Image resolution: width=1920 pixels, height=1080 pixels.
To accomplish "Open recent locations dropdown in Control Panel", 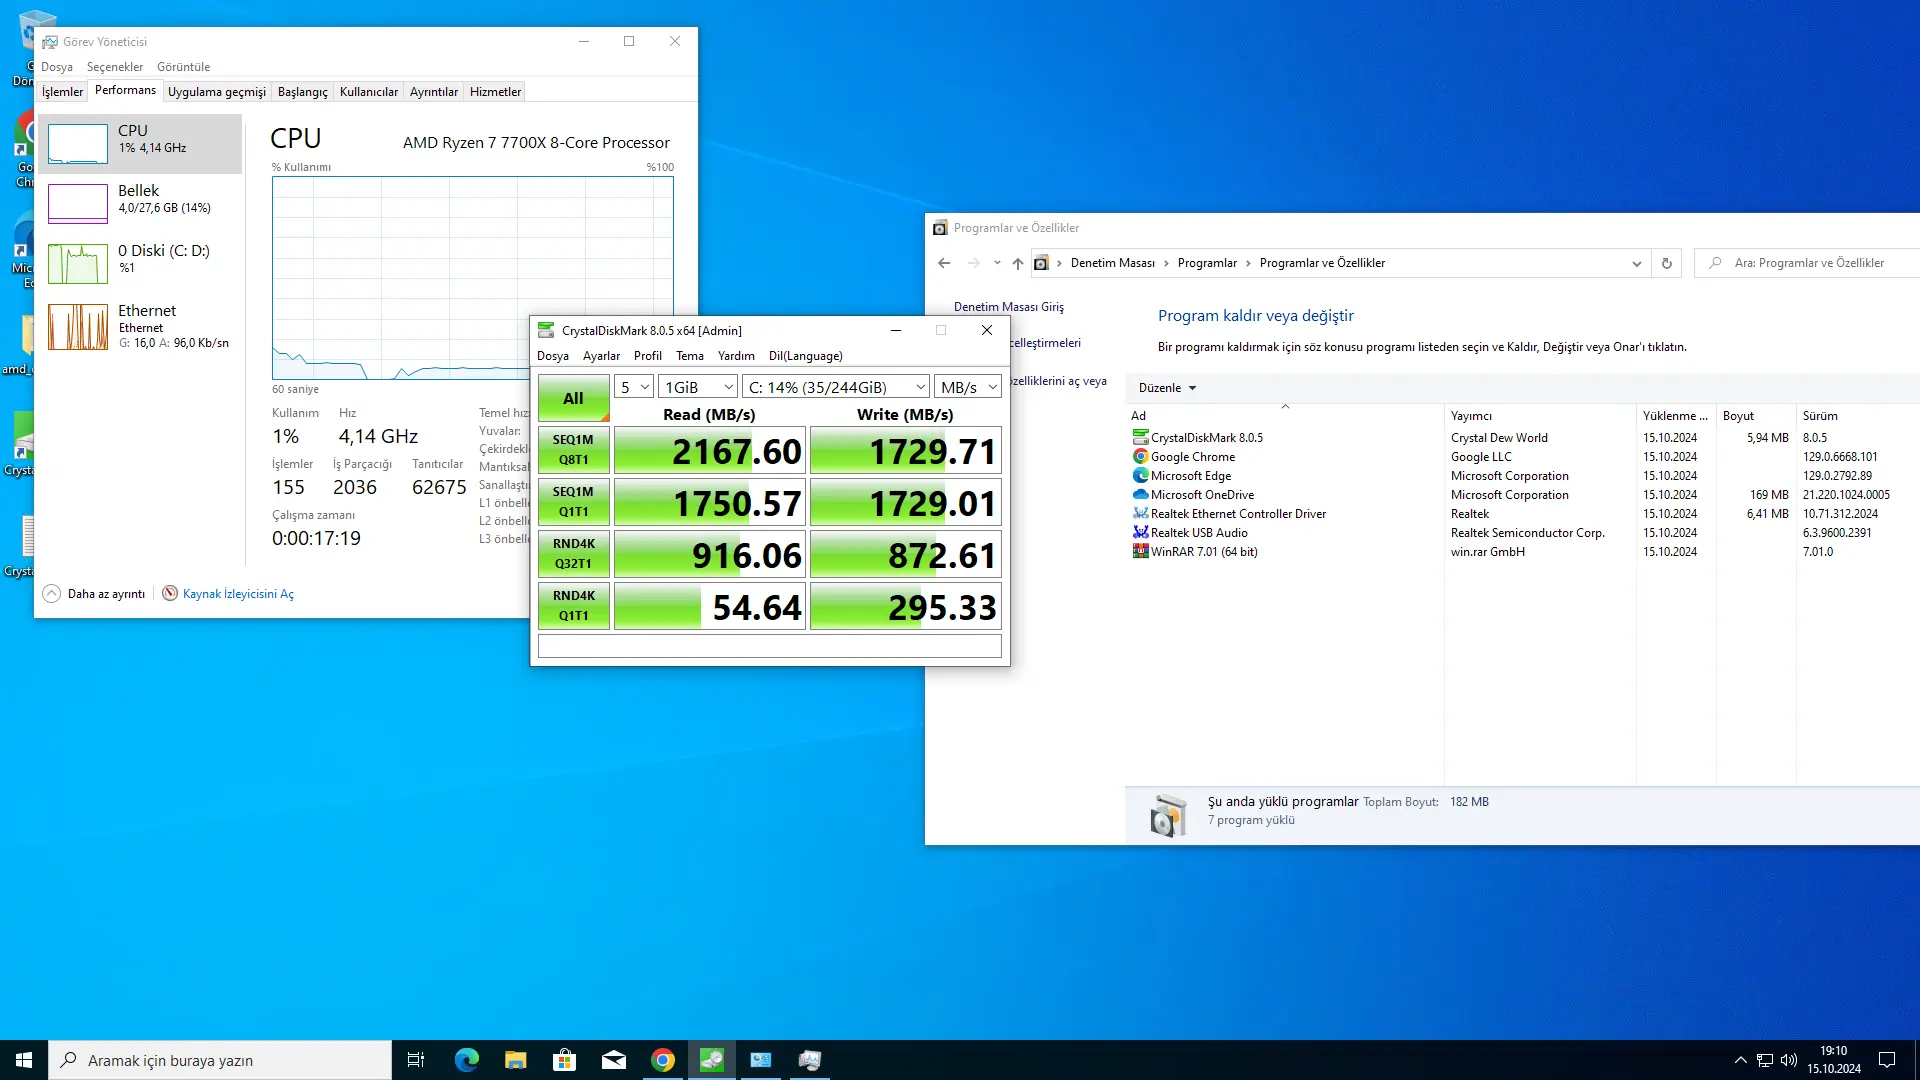I will [x=996, y=263].
